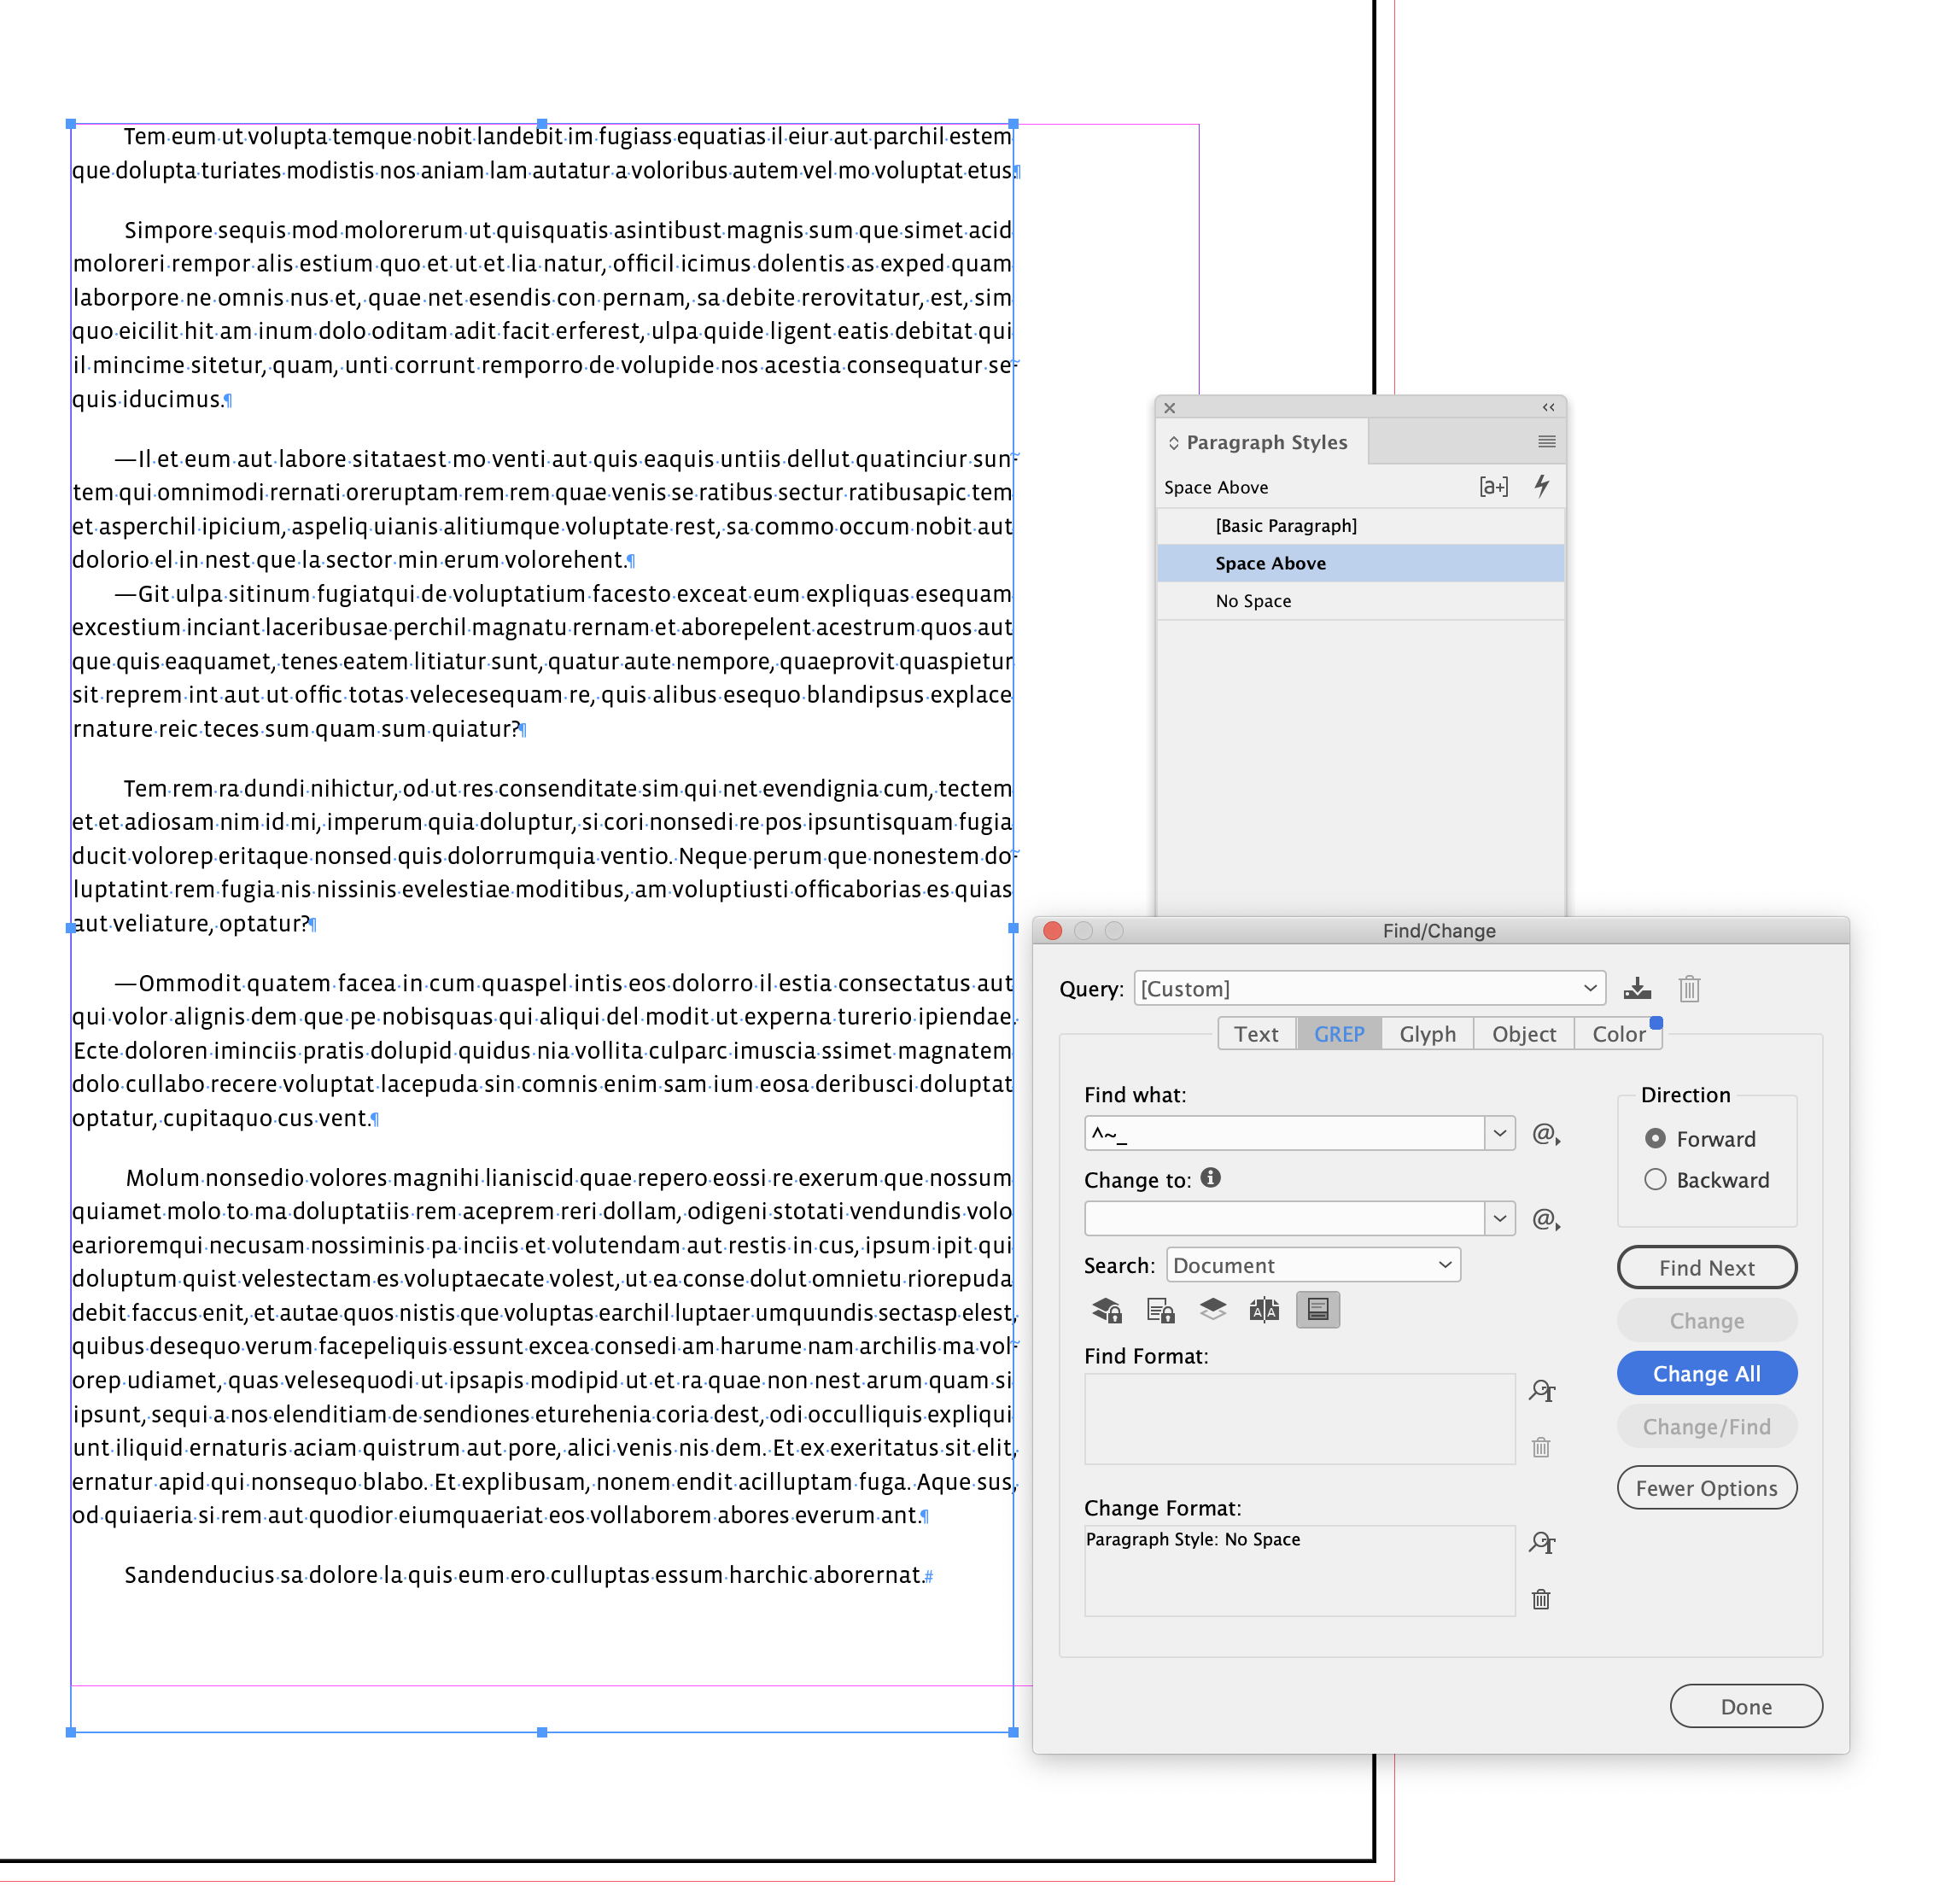Open Find what history dropdown
This screenshot has height=1904, width=1945.
tap(1501, 1133)
